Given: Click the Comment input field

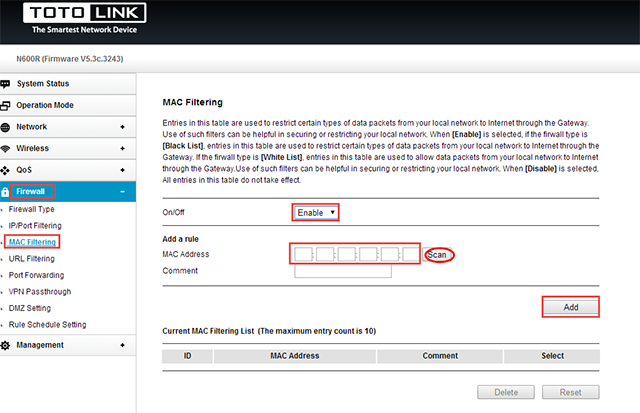Looking at the screenshot, I should [x=343, y=271].
